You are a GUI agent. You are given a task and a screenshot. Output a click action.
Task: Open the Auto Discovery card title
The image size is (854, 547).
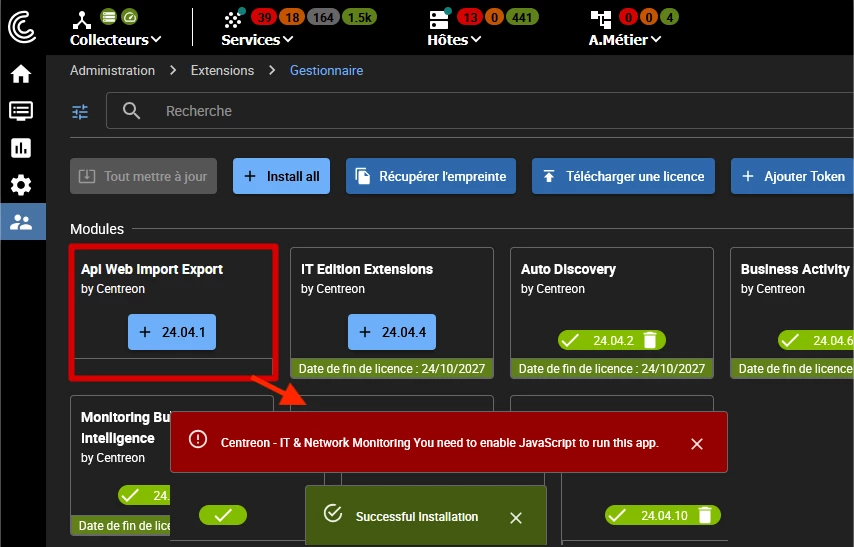(x=568, y=269)
